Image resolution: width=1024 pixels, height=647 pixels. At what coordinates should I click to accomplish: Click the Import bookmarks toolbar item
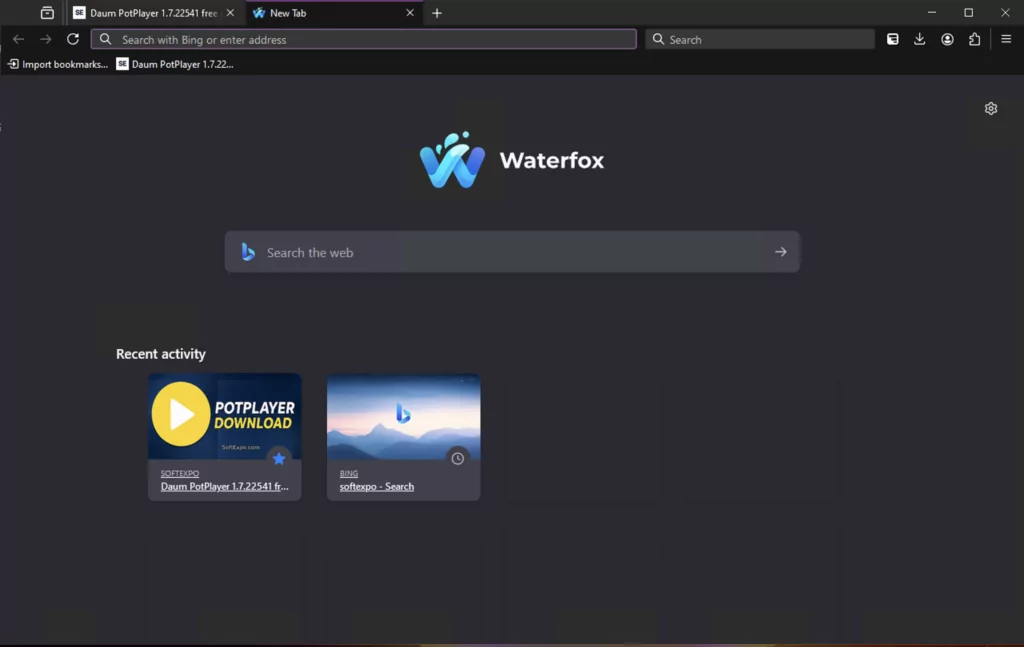tap(56, 63)
